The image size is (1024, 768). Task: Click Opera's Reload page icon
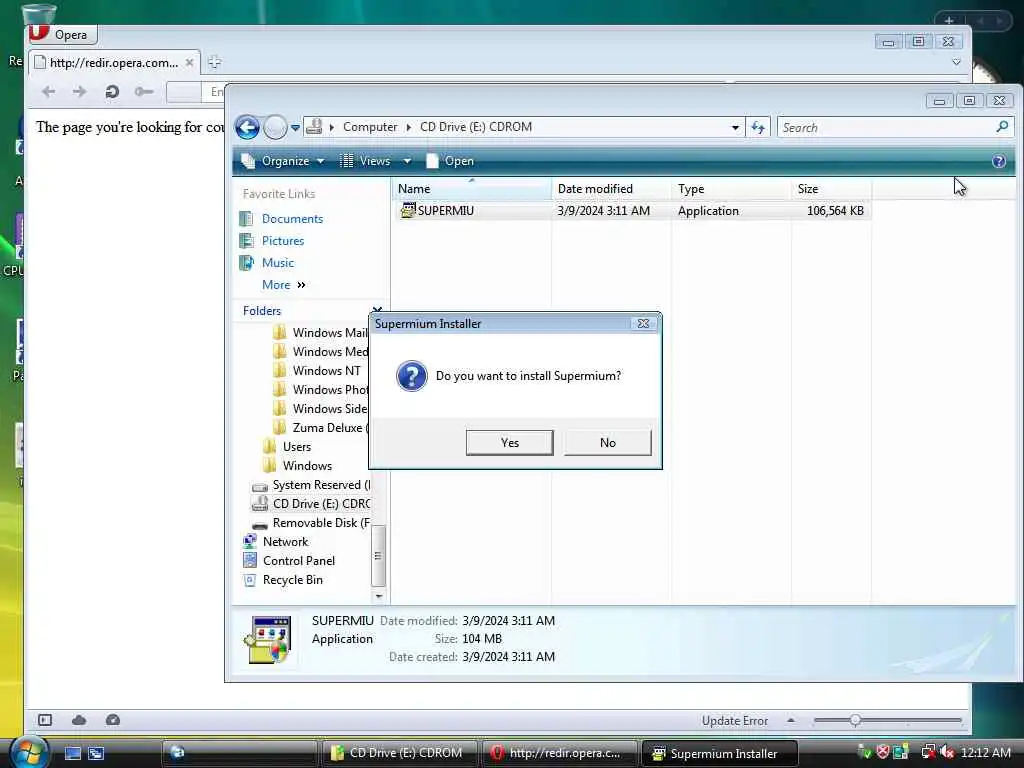(x=112, y=91)
